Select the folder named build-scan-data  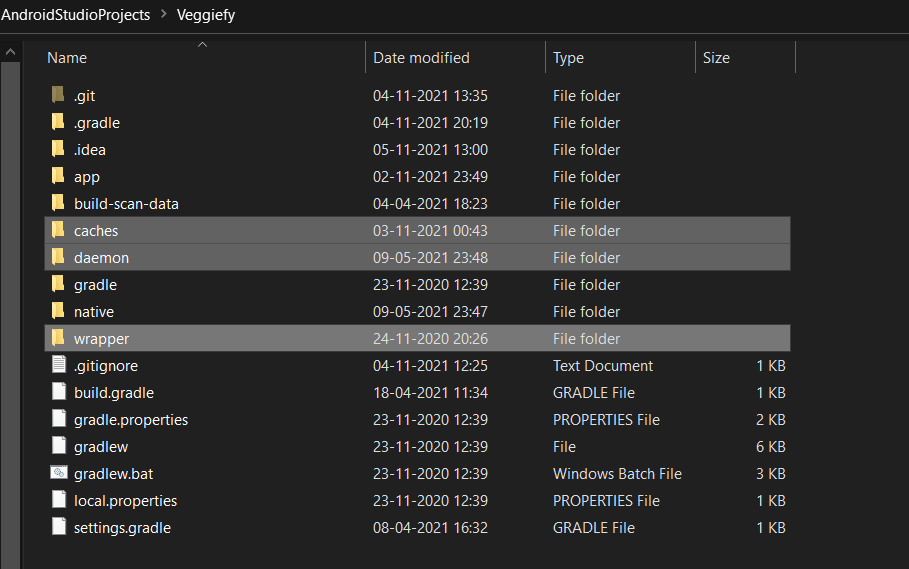126,204
